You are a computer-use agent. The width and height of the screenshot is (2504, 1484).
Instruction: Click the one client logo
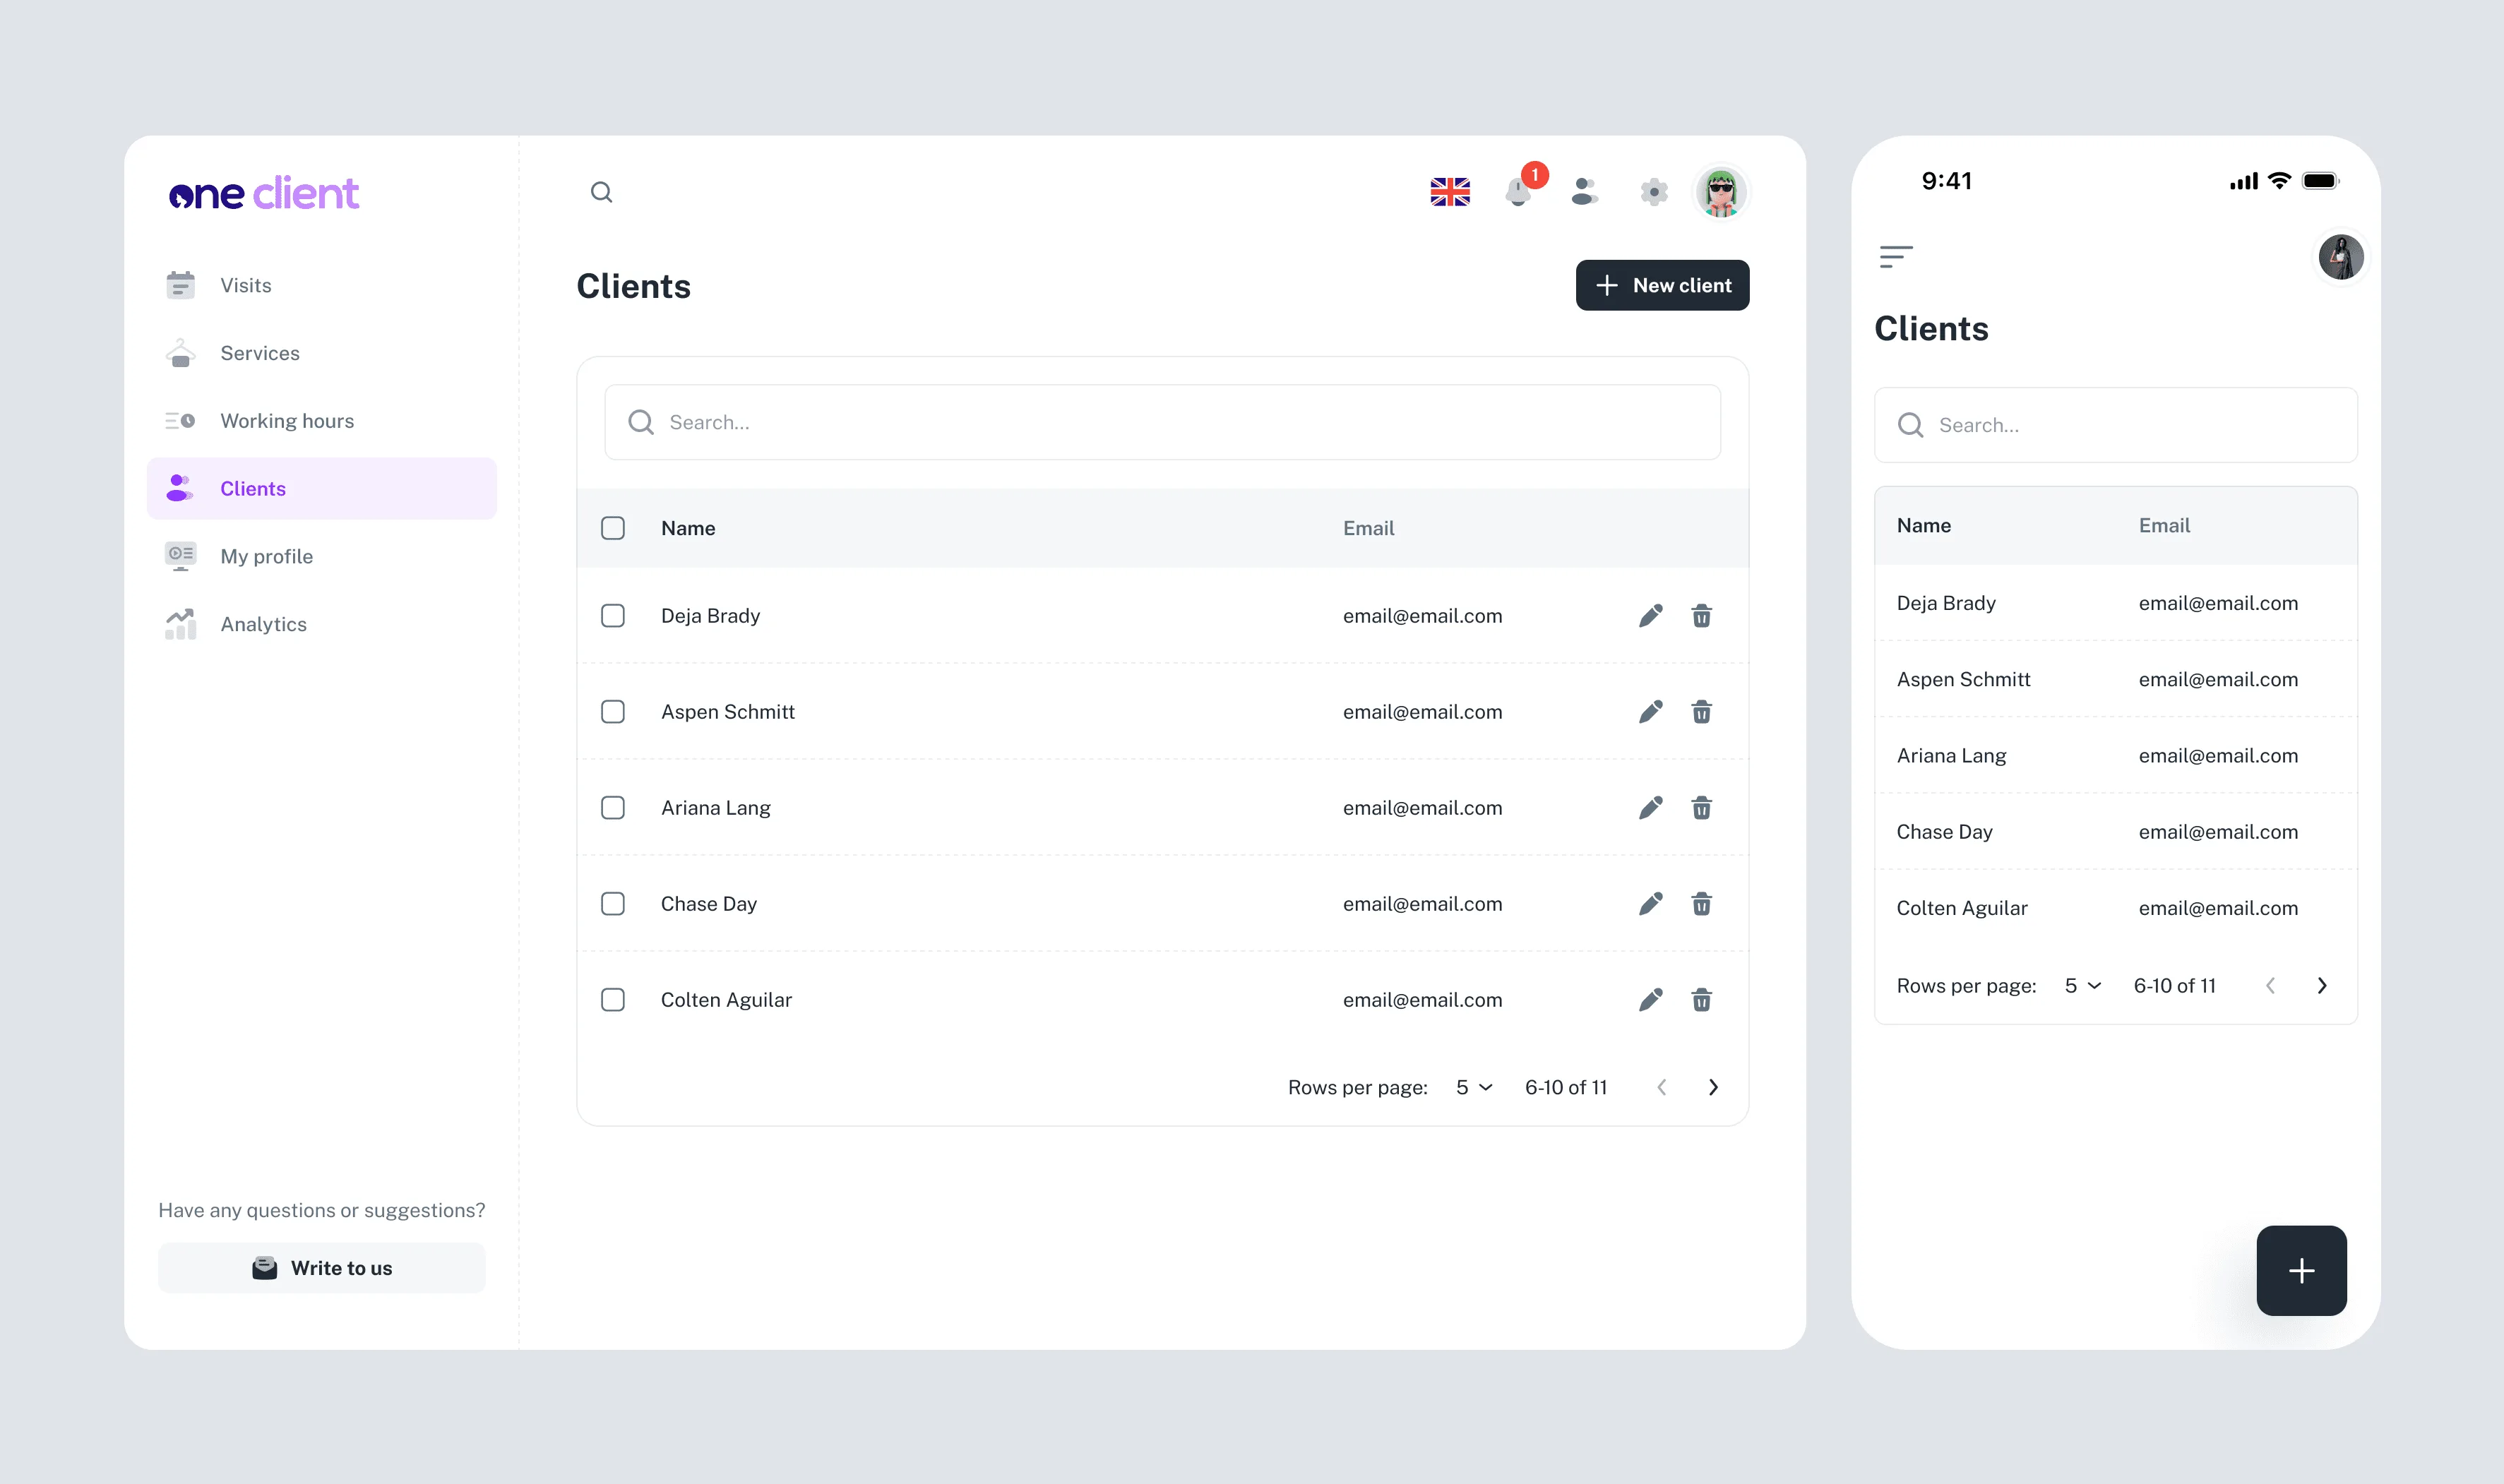(263, 193)
